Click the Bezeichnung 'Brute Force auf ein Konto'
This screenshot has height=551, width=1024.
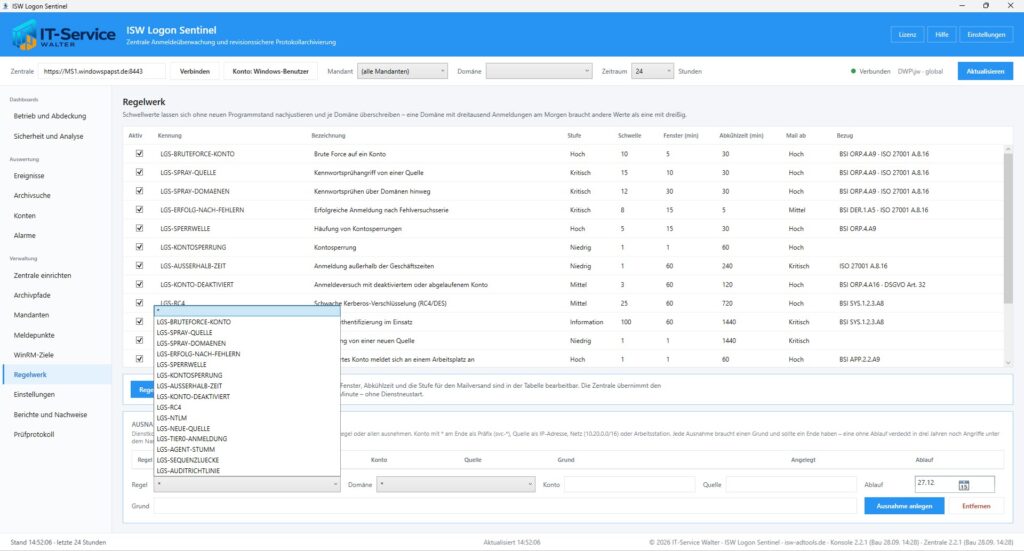(x=349, y=154)
